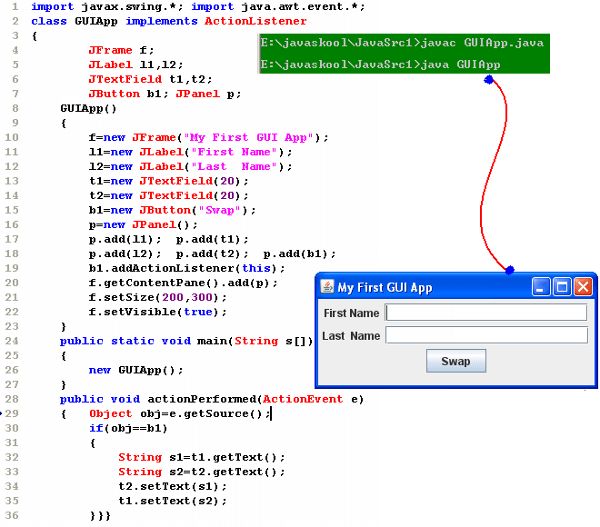Click 'JFrame f;' declaration on line 4
600x527 pixels.
click(121, 50)
